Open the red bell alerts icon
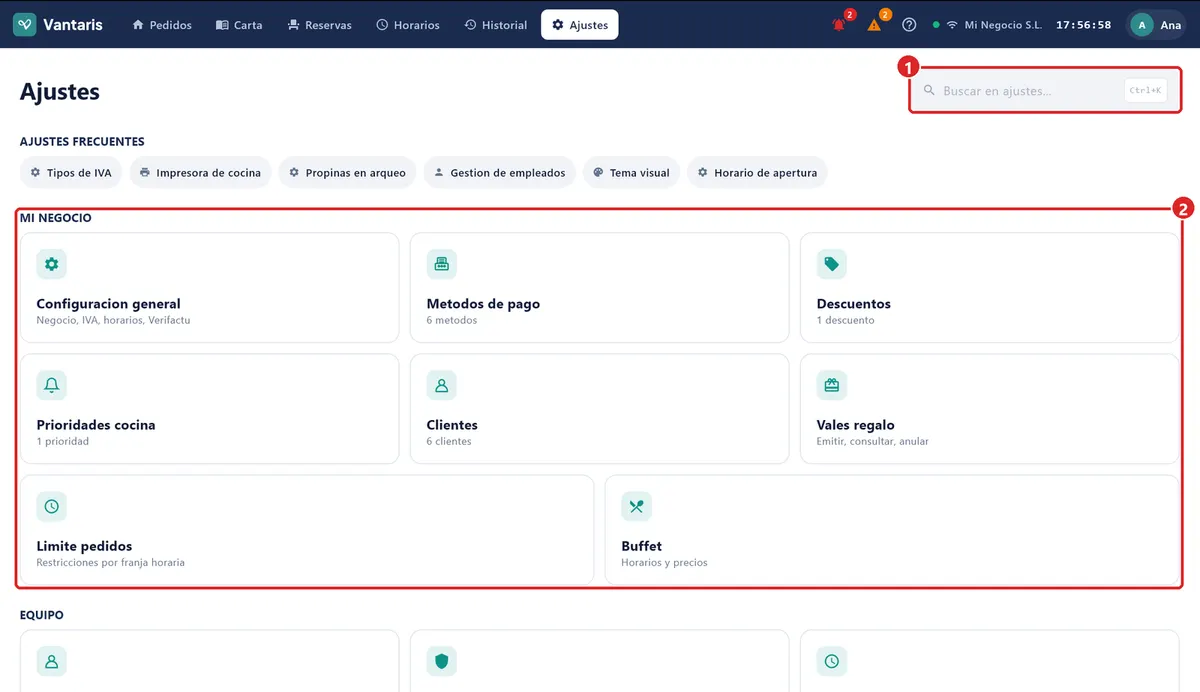 click(x=839, y=25)
